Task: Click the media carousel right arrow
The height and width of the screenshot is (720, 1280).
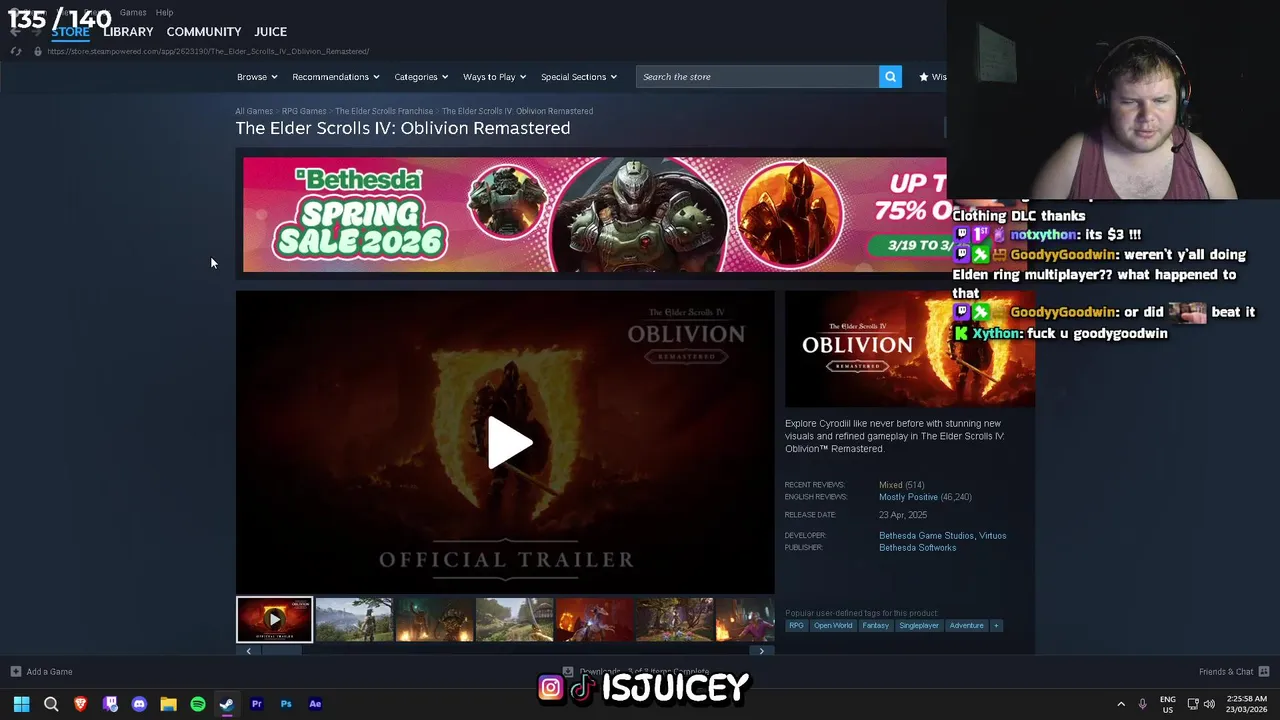Action: [761, 651]
